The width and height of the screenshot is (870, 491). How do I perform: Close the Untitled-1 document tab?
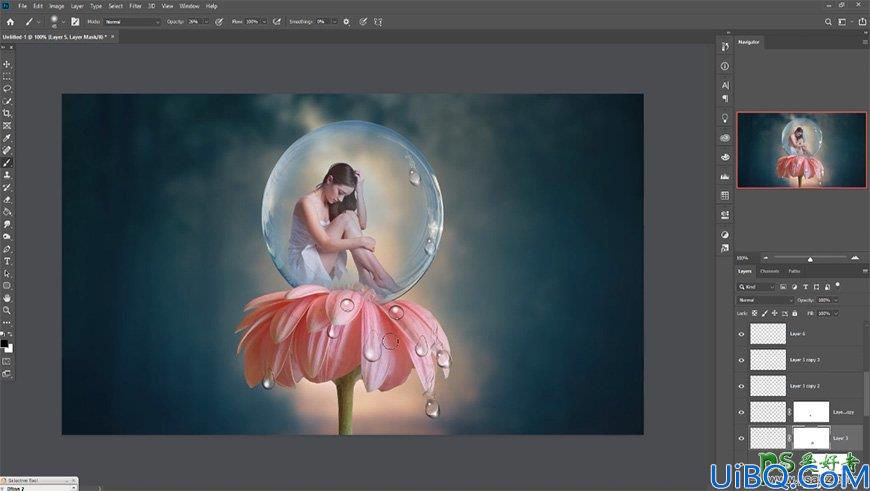point(113,37)
